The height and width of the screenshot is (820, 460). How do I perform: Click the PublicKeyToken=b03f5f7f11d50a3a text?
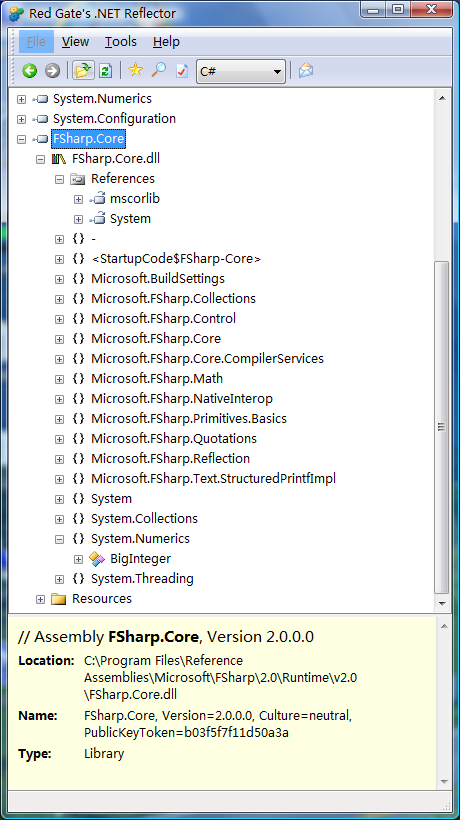coord(187,733)
